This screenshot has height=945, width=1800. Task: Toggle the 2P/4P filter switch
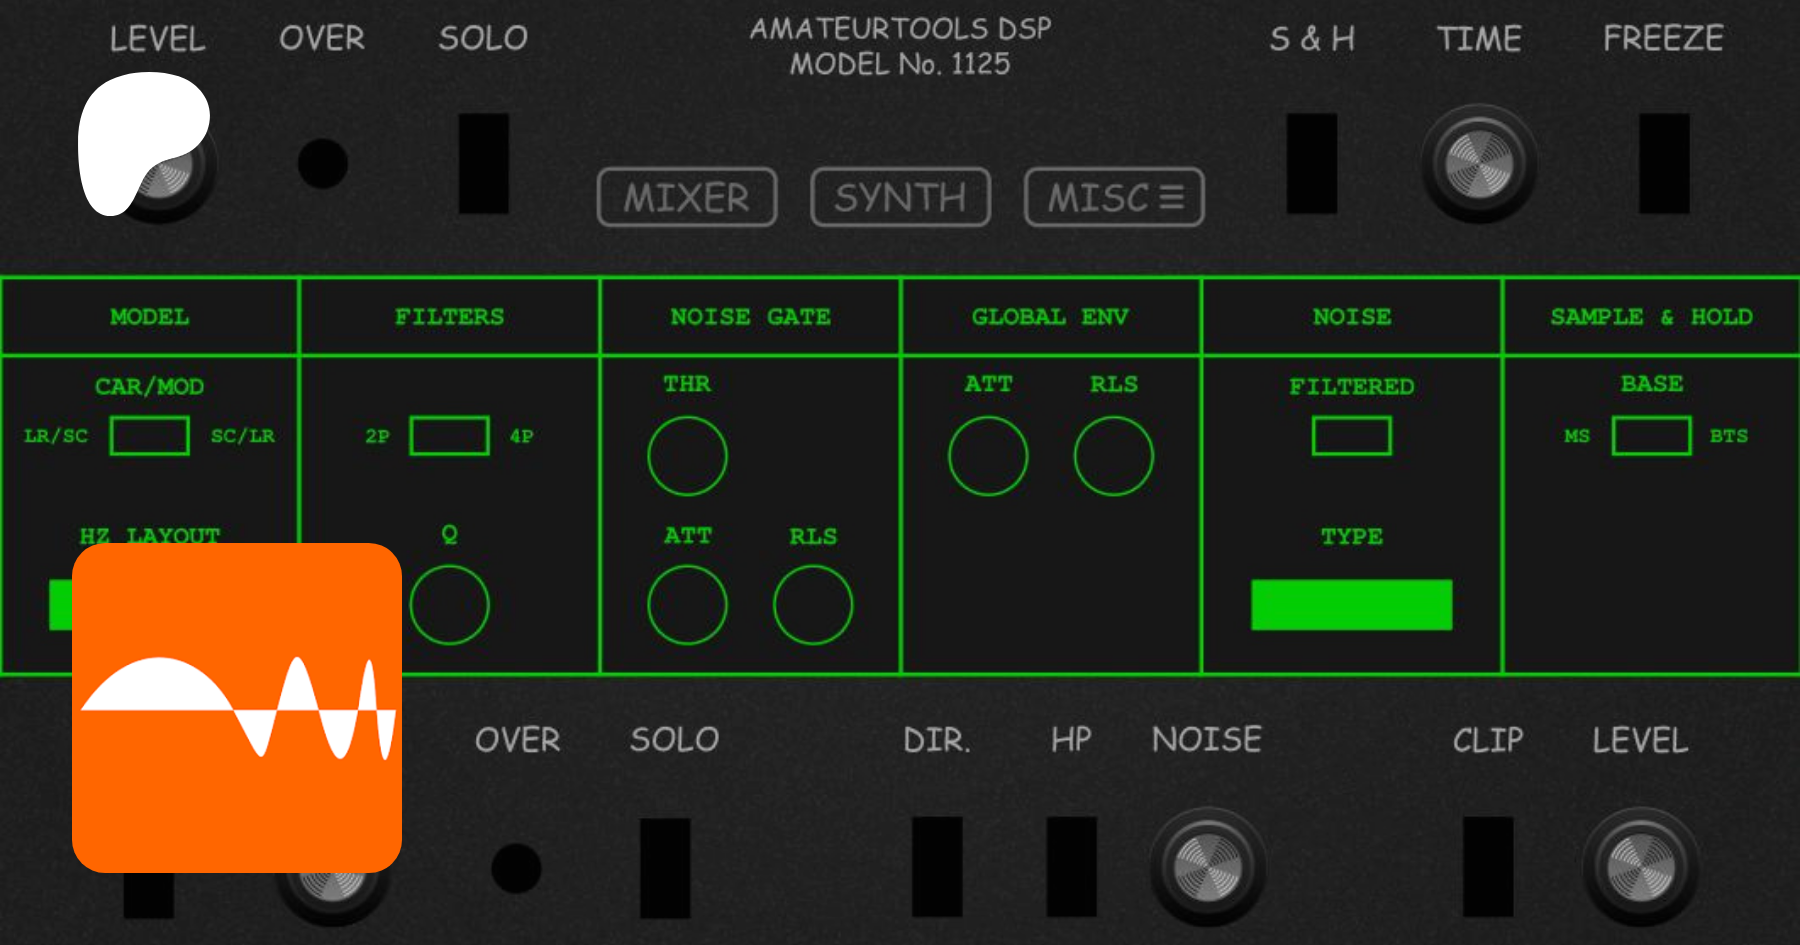click(449, 436)
